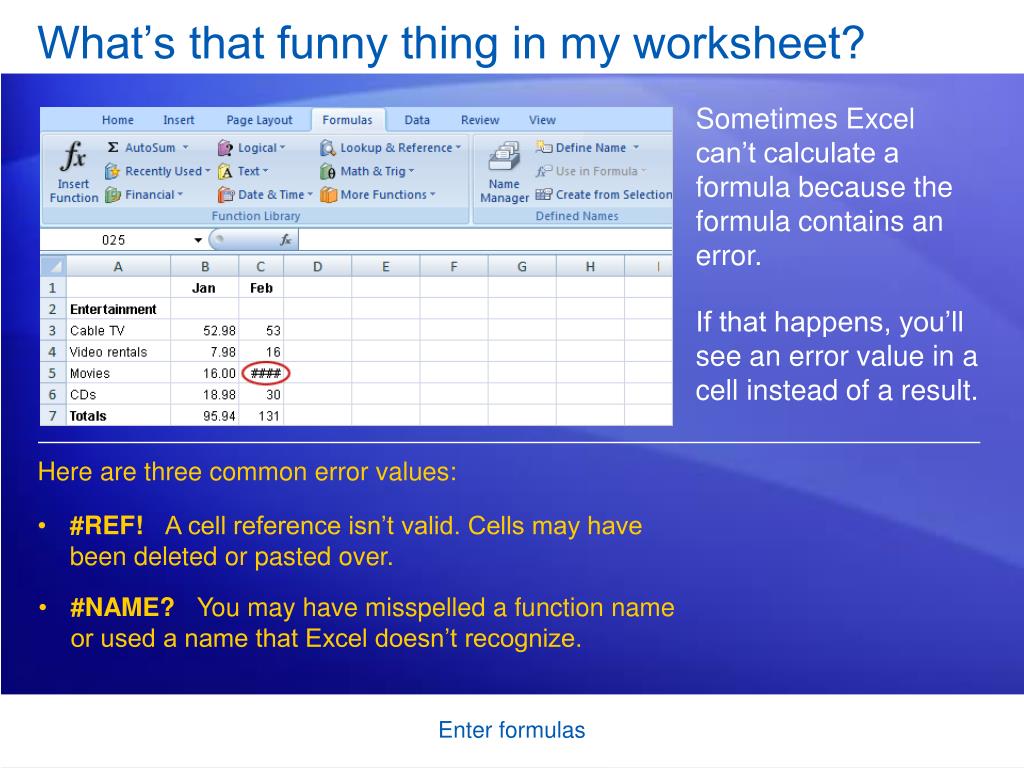Screen dimensions: 1024x768
Task: Expand the Math & Trig dropdown arrow
Action: pyautogui.click(x=411, y=171)
